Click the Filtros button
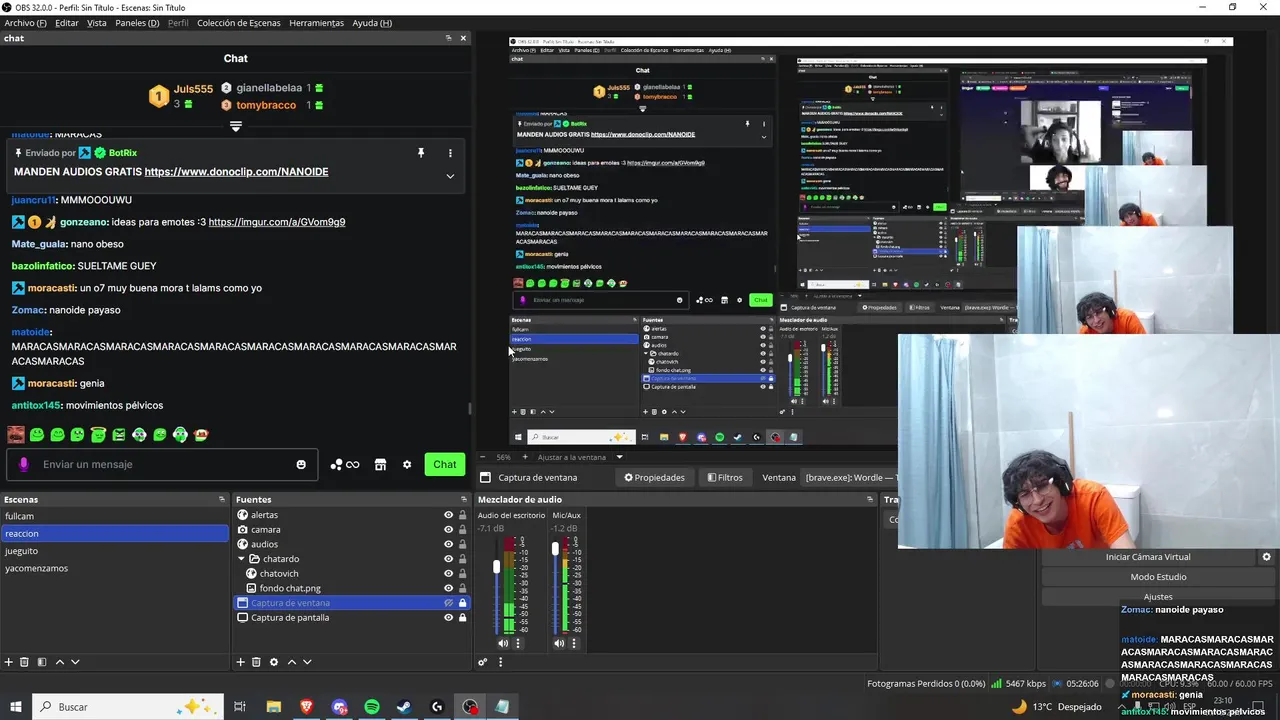The width and height of the screenshot is (1280, 720). tap(725, 478)
